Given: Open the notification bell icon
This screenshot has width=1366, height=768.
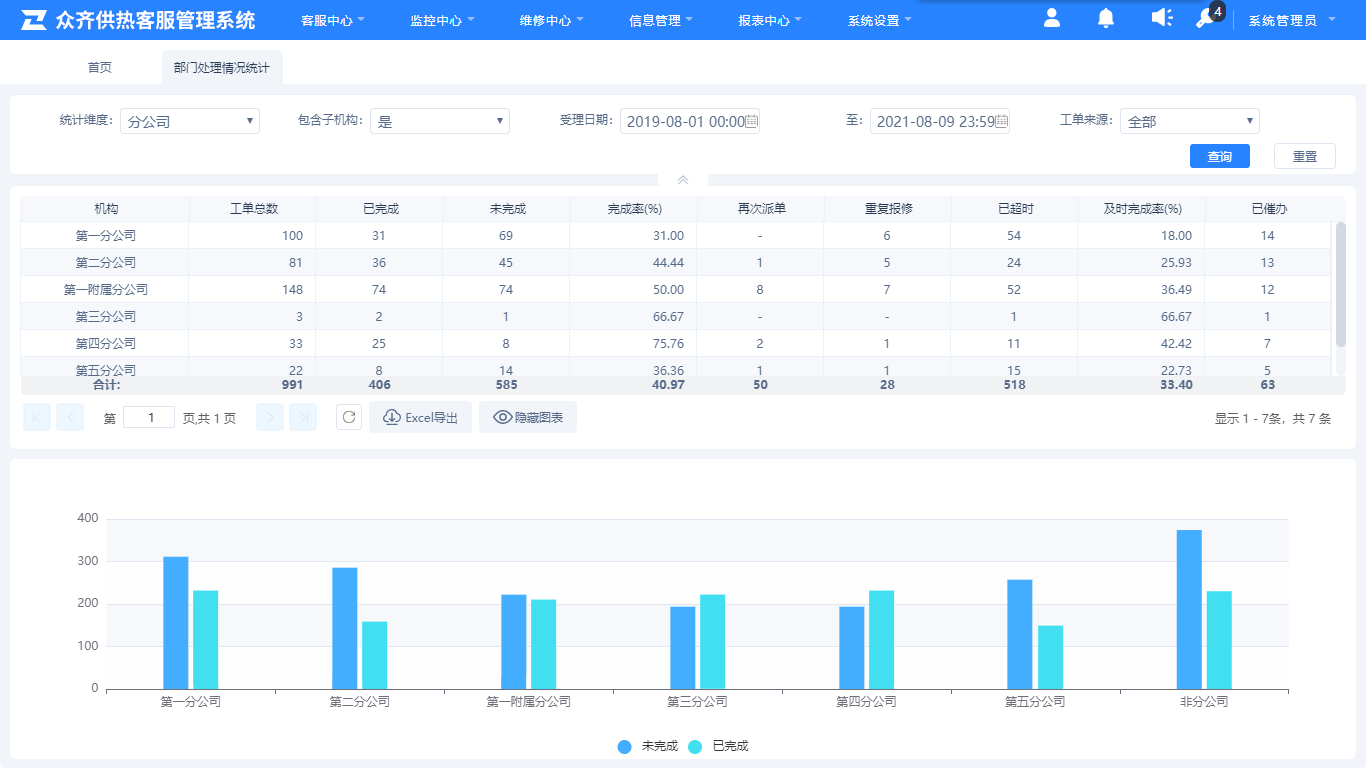Looking at the screenshot, I should [x=1106, y=18].
